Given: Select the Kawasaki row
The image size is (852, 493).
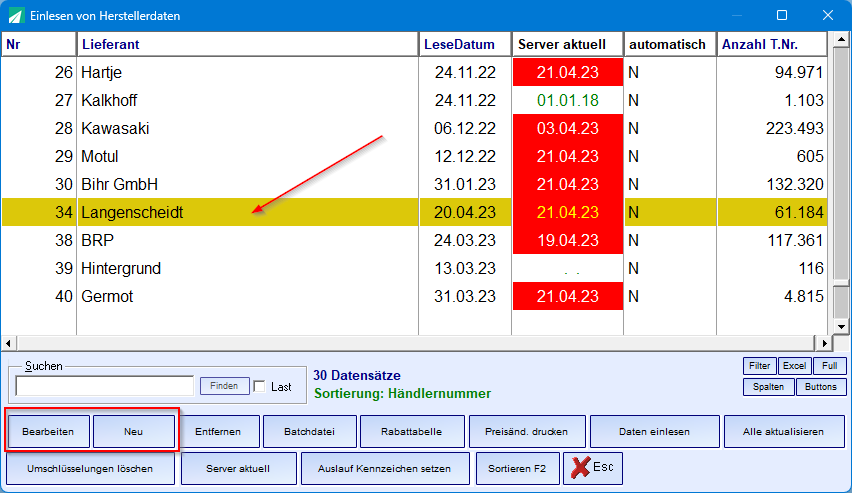Looking at the screenshot, I should (415, 128).
